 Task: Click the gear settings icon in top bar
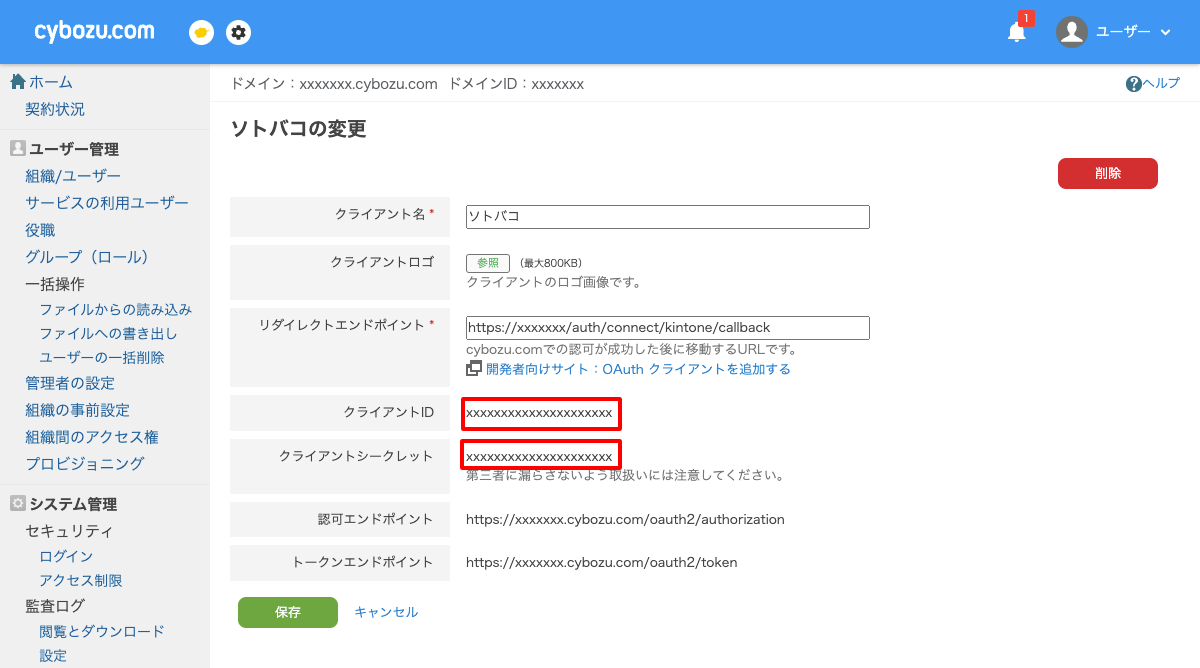pyautogui.click(x=238, y=32)
